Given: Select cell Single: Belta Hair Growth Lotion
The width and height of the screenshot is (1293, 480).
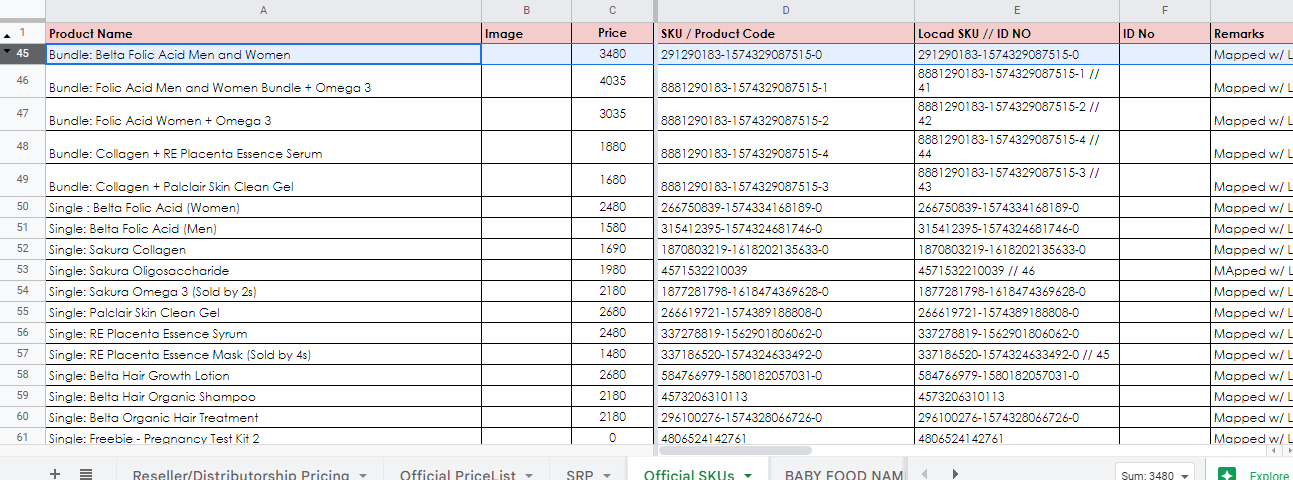Looking at the screenshot, I should 263,375.
